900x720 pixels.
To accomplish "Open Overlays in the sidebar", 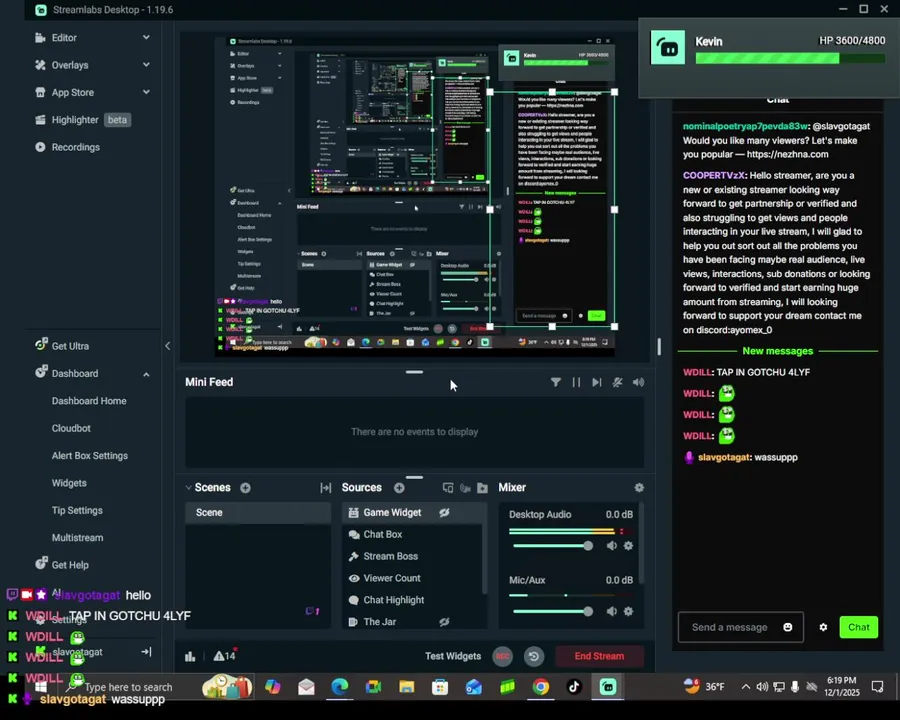I will [x=69, y=65].
